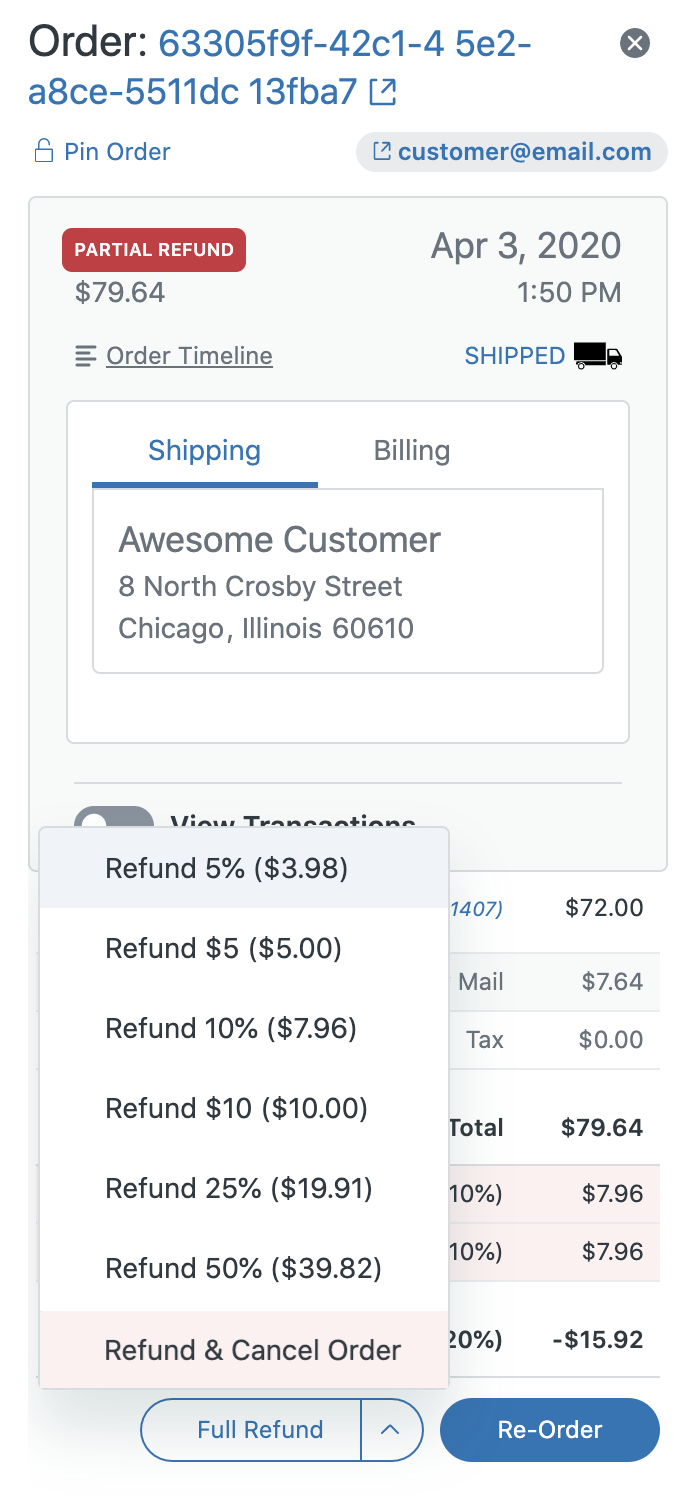Click the external link icon beside order ID
The image size is (698, 1502).
[383, 93]
